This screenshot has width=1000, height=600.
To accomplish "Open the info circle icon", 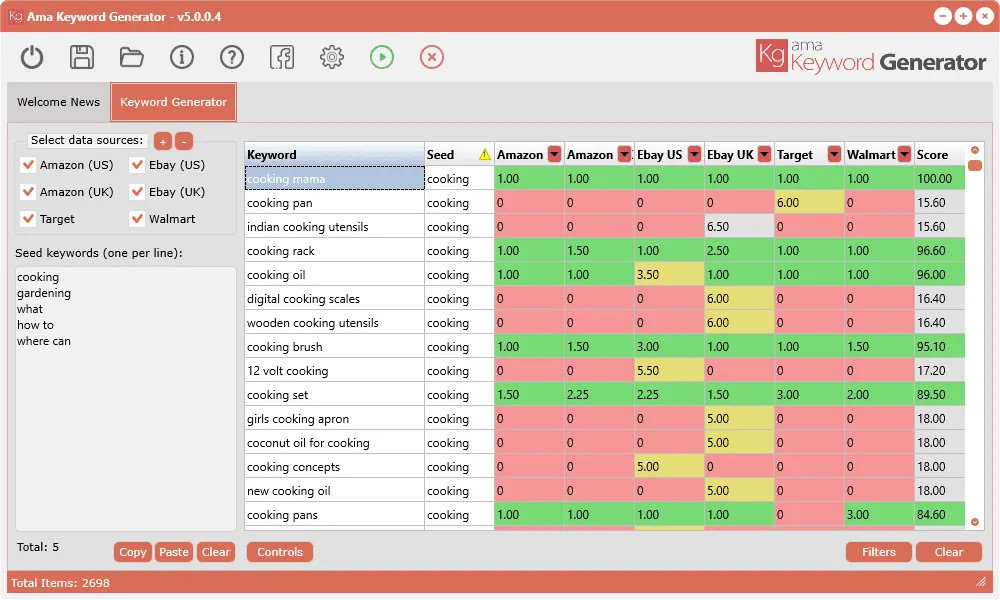I will pyautogui.click(x=182, y=57).
